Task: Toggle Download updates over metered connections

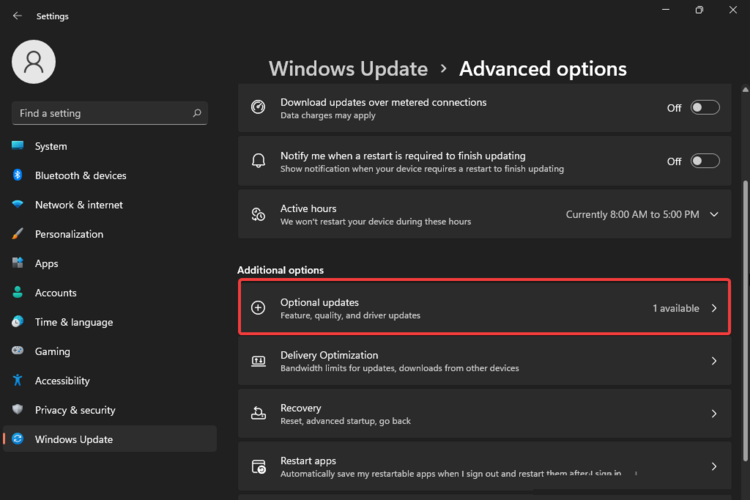Action: pos(705,108)
